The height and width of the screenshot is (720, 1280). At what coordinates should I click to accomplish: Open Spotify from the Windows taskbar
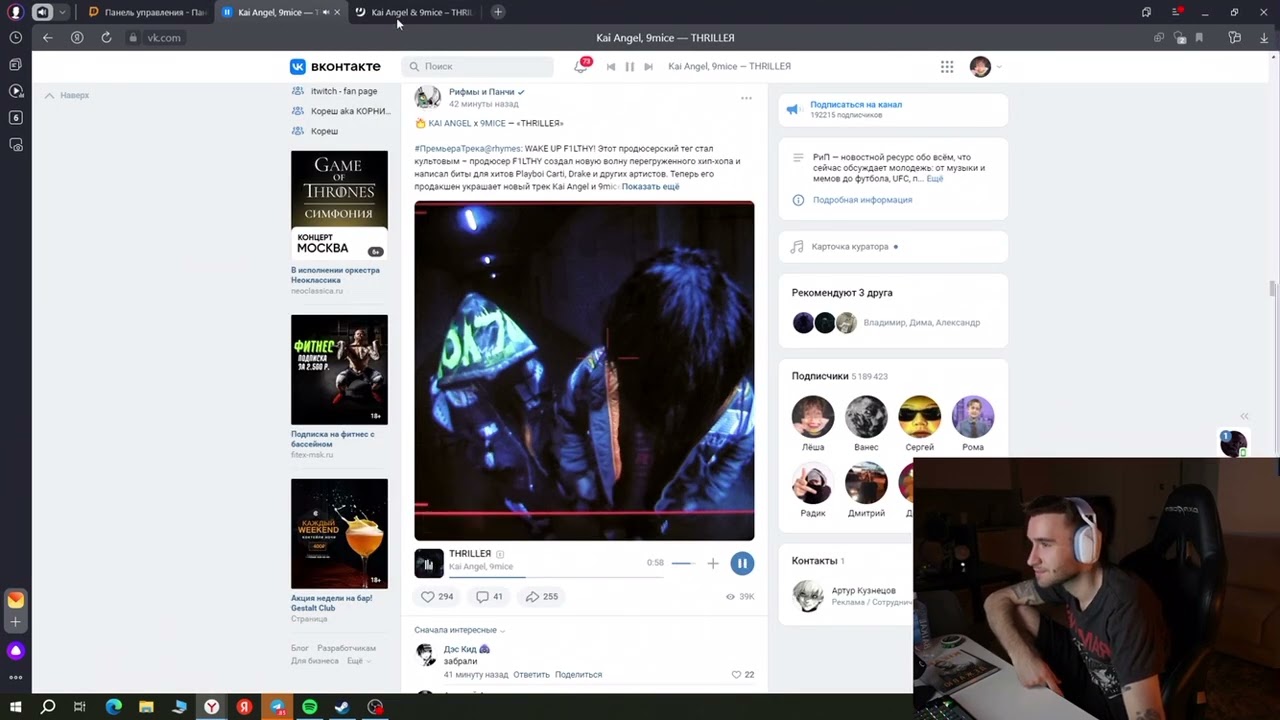pyautogui.click(x=310, y=707)
